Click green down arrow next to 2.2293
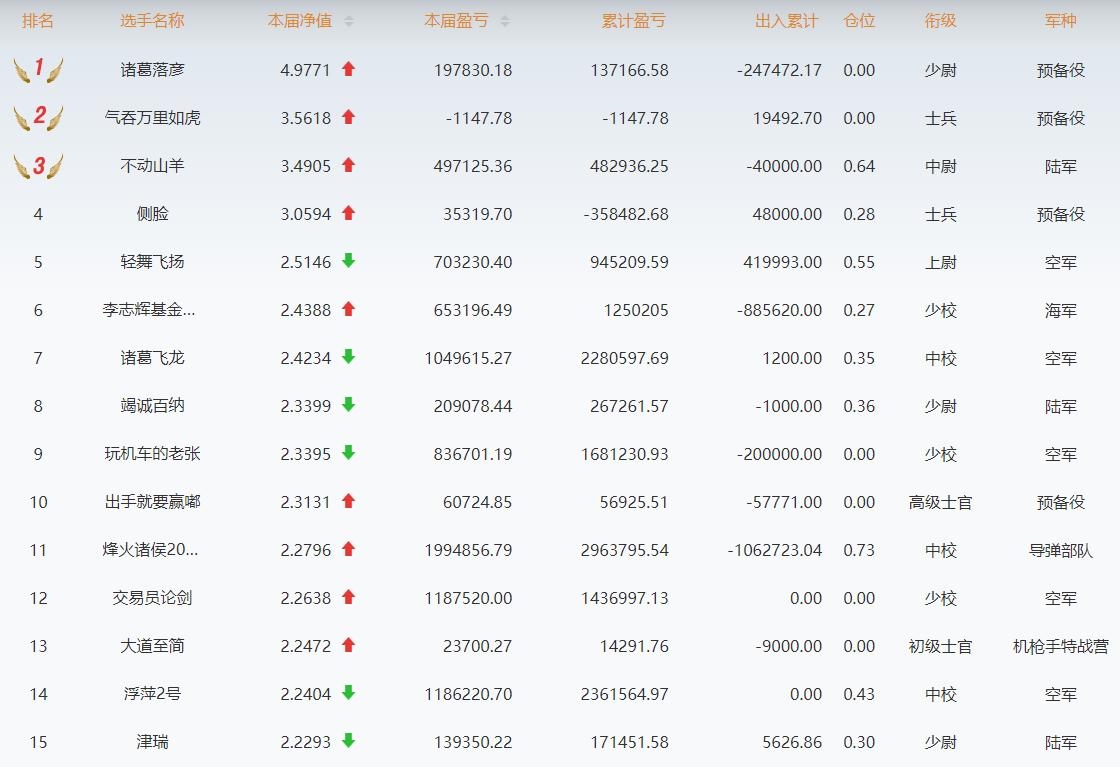Viewport: 1120px width, 767px height. click(348, 741)
